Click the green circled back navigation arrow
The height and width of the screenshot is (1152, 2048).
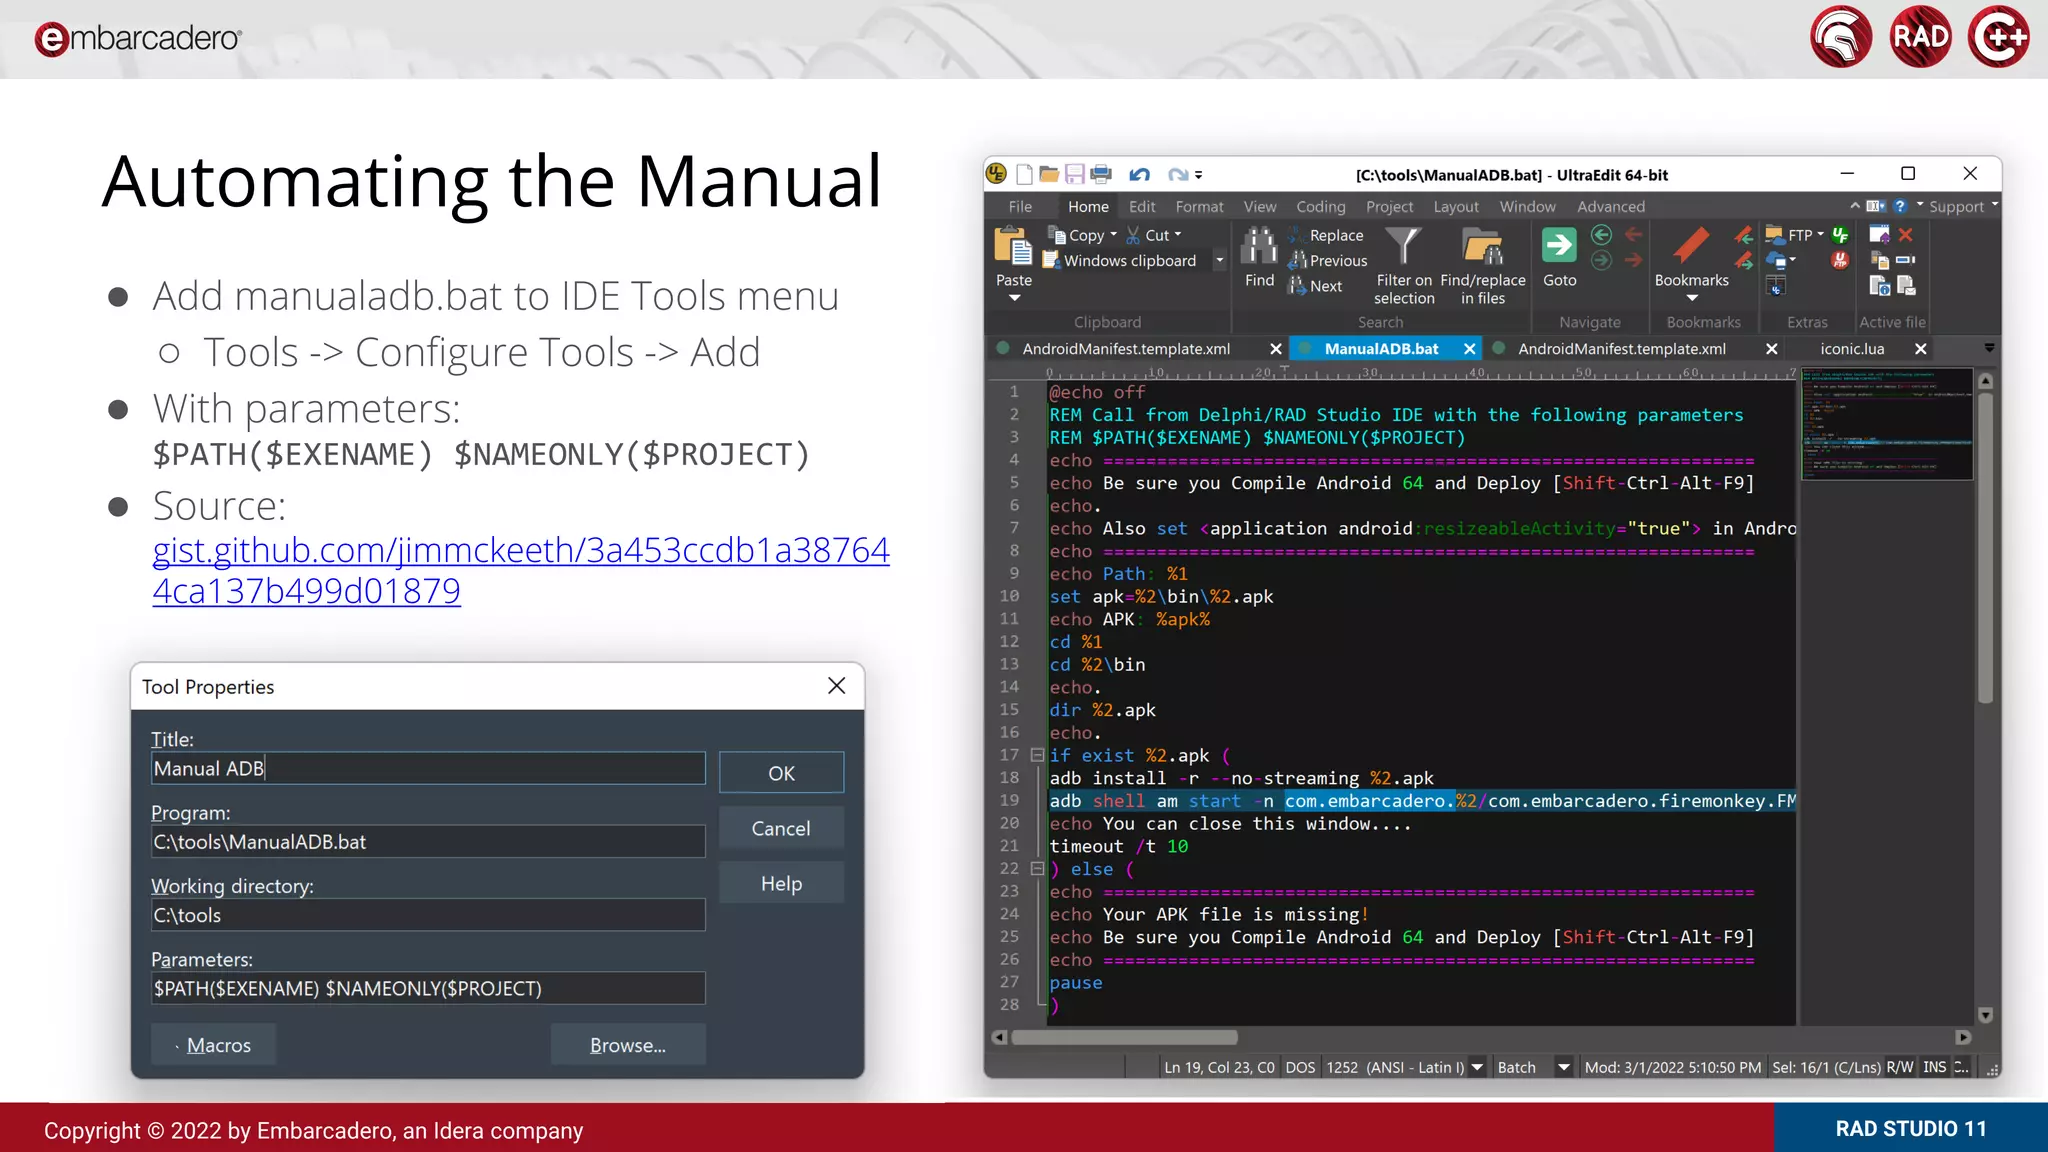point(1601,235)
